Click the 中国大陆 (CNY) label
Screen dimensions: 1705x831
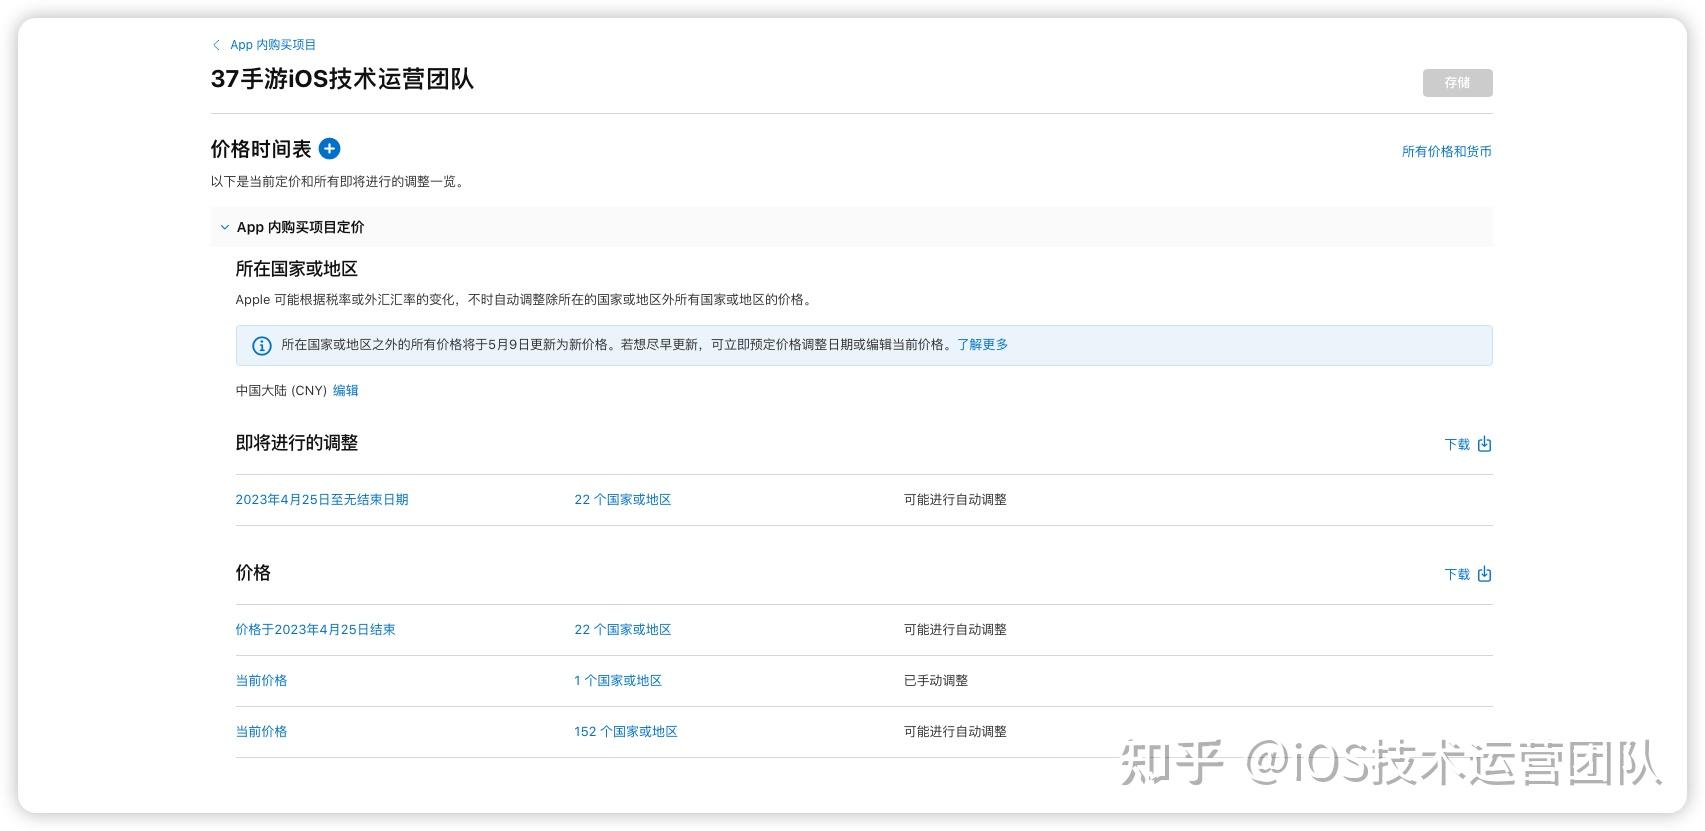tap(281, 391)
